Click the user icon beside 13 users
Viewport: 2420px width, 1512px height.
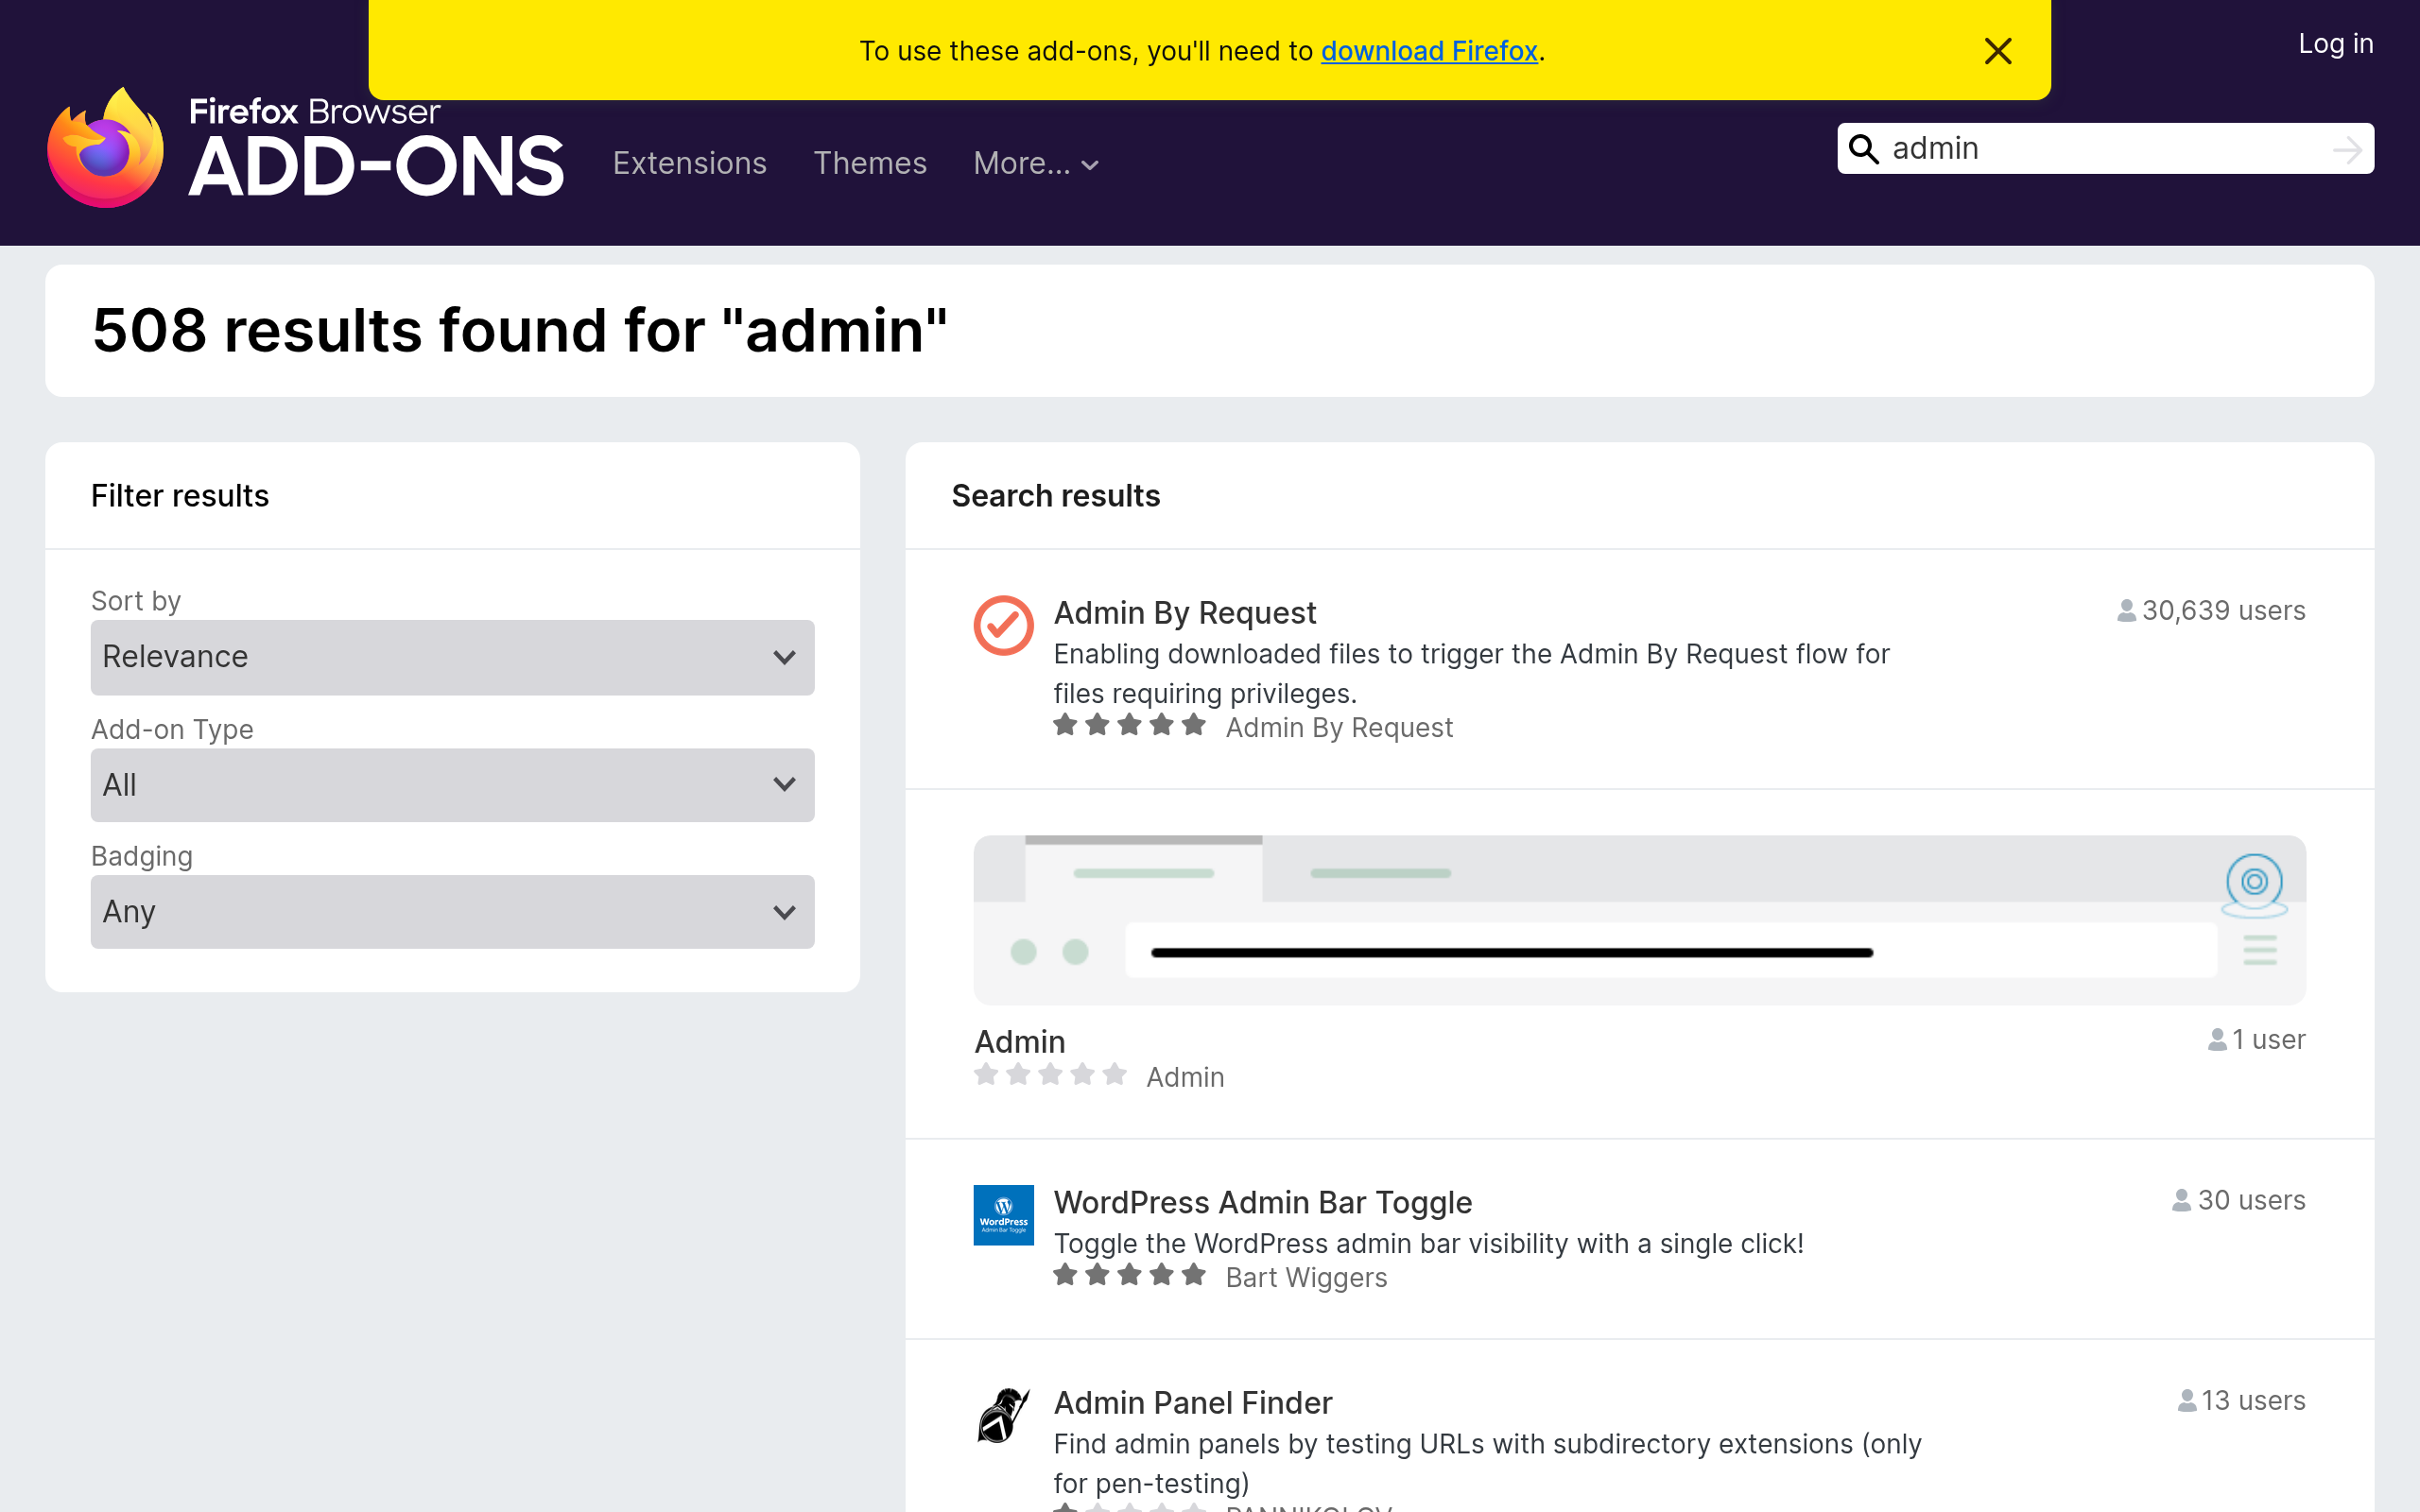pos(2186,1401)
